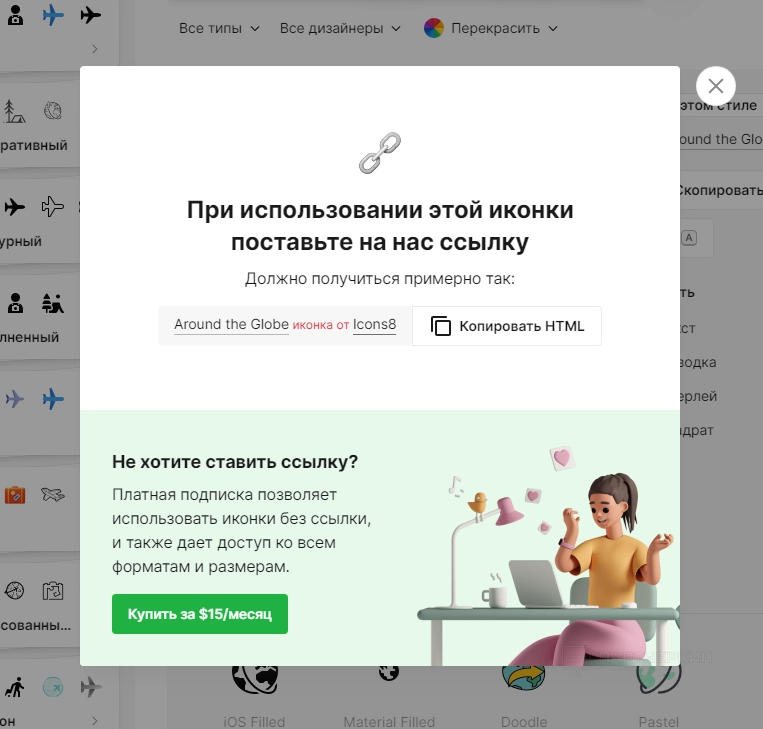Image resolution: width=763 pixels, height=729 pixels.
Task: Expand the Все типы dropdown
Action: pos(219,28)
